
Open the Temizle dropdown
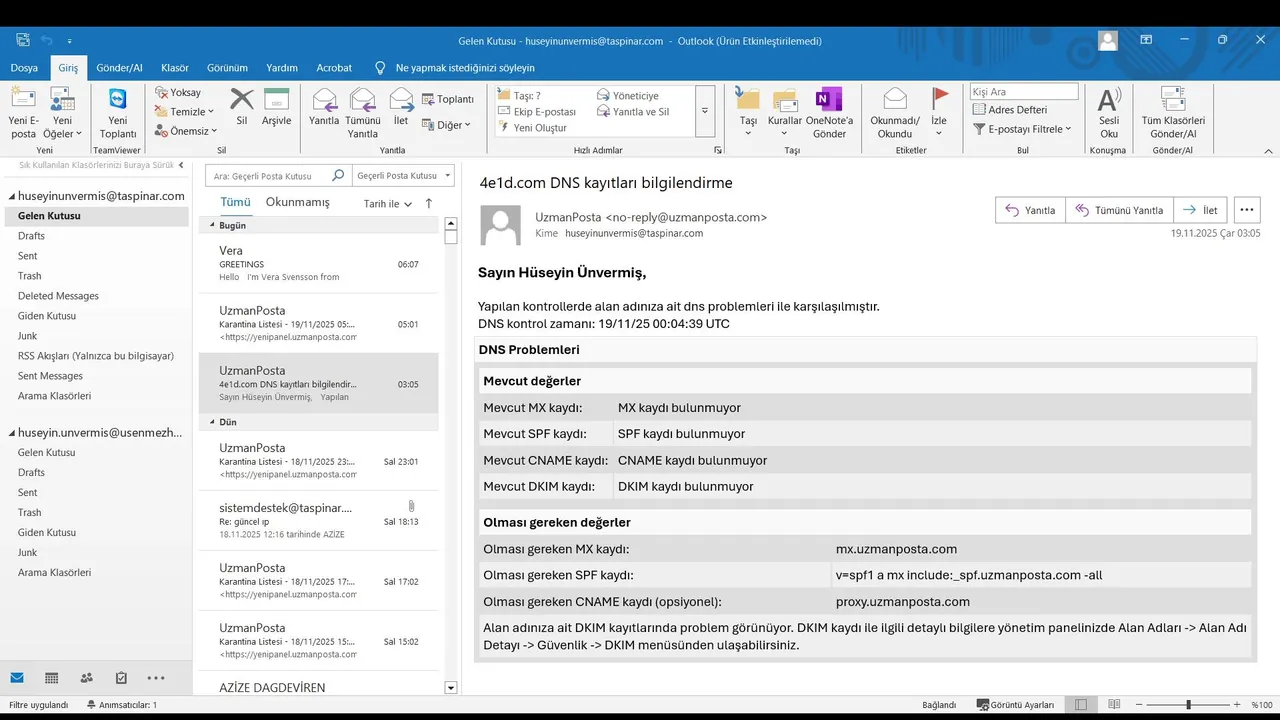[185, 112]
